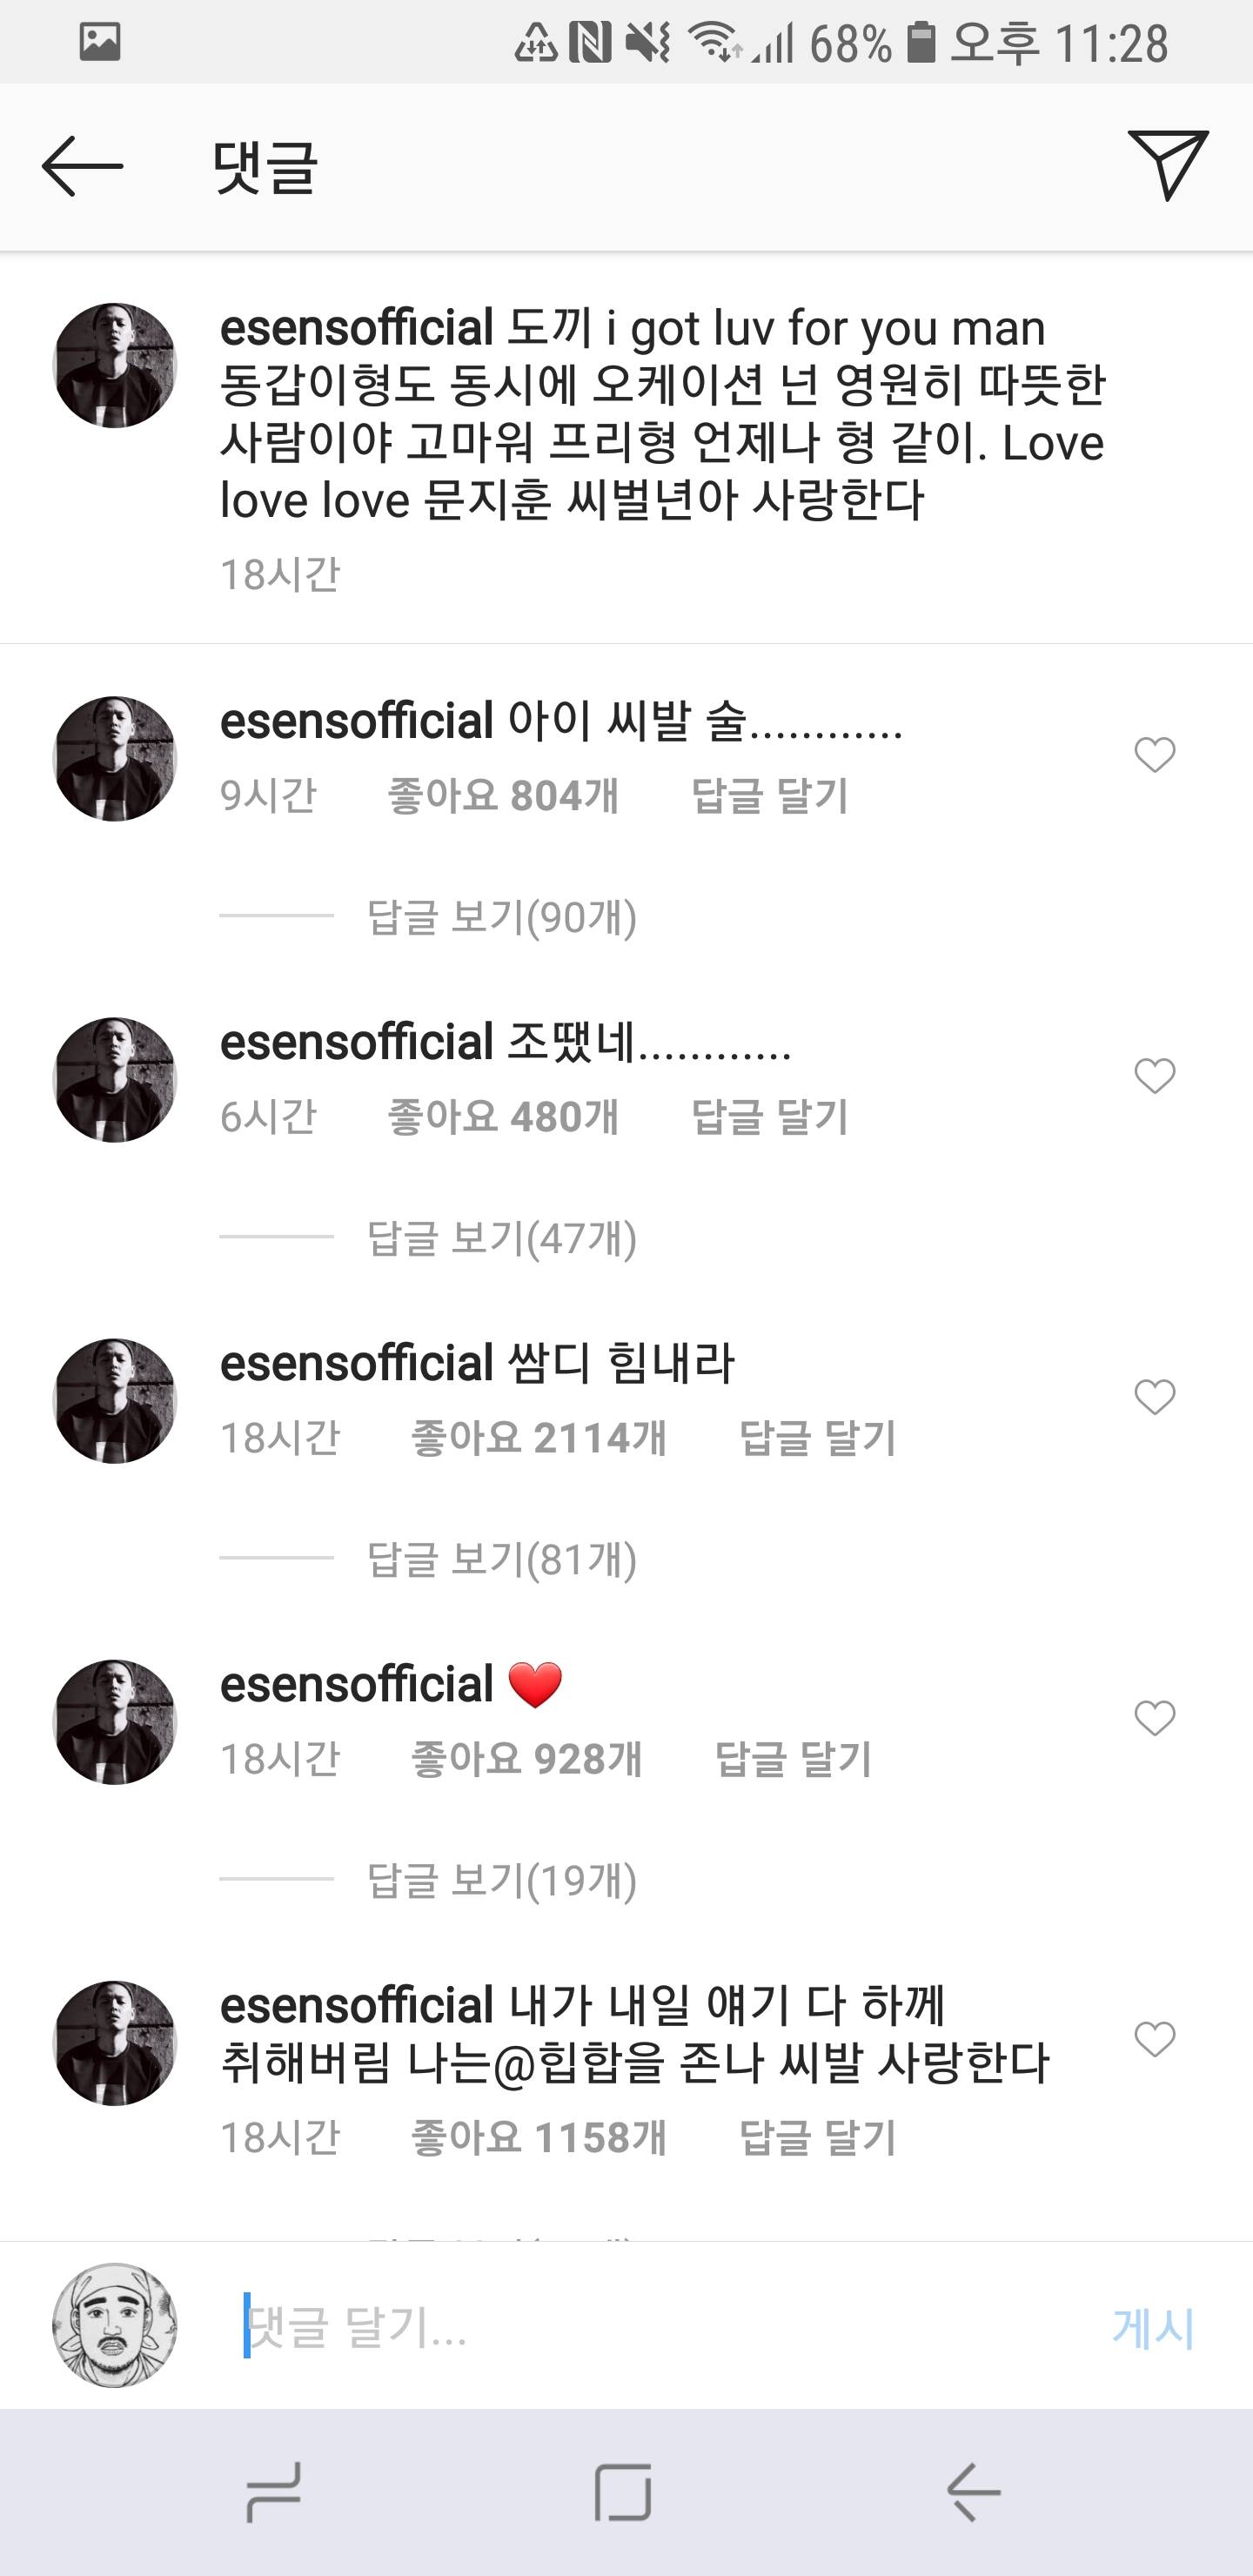1253x2576 pixels.
Task: Expand 답글 보기(81개) replies
Action: point(501,1559)
